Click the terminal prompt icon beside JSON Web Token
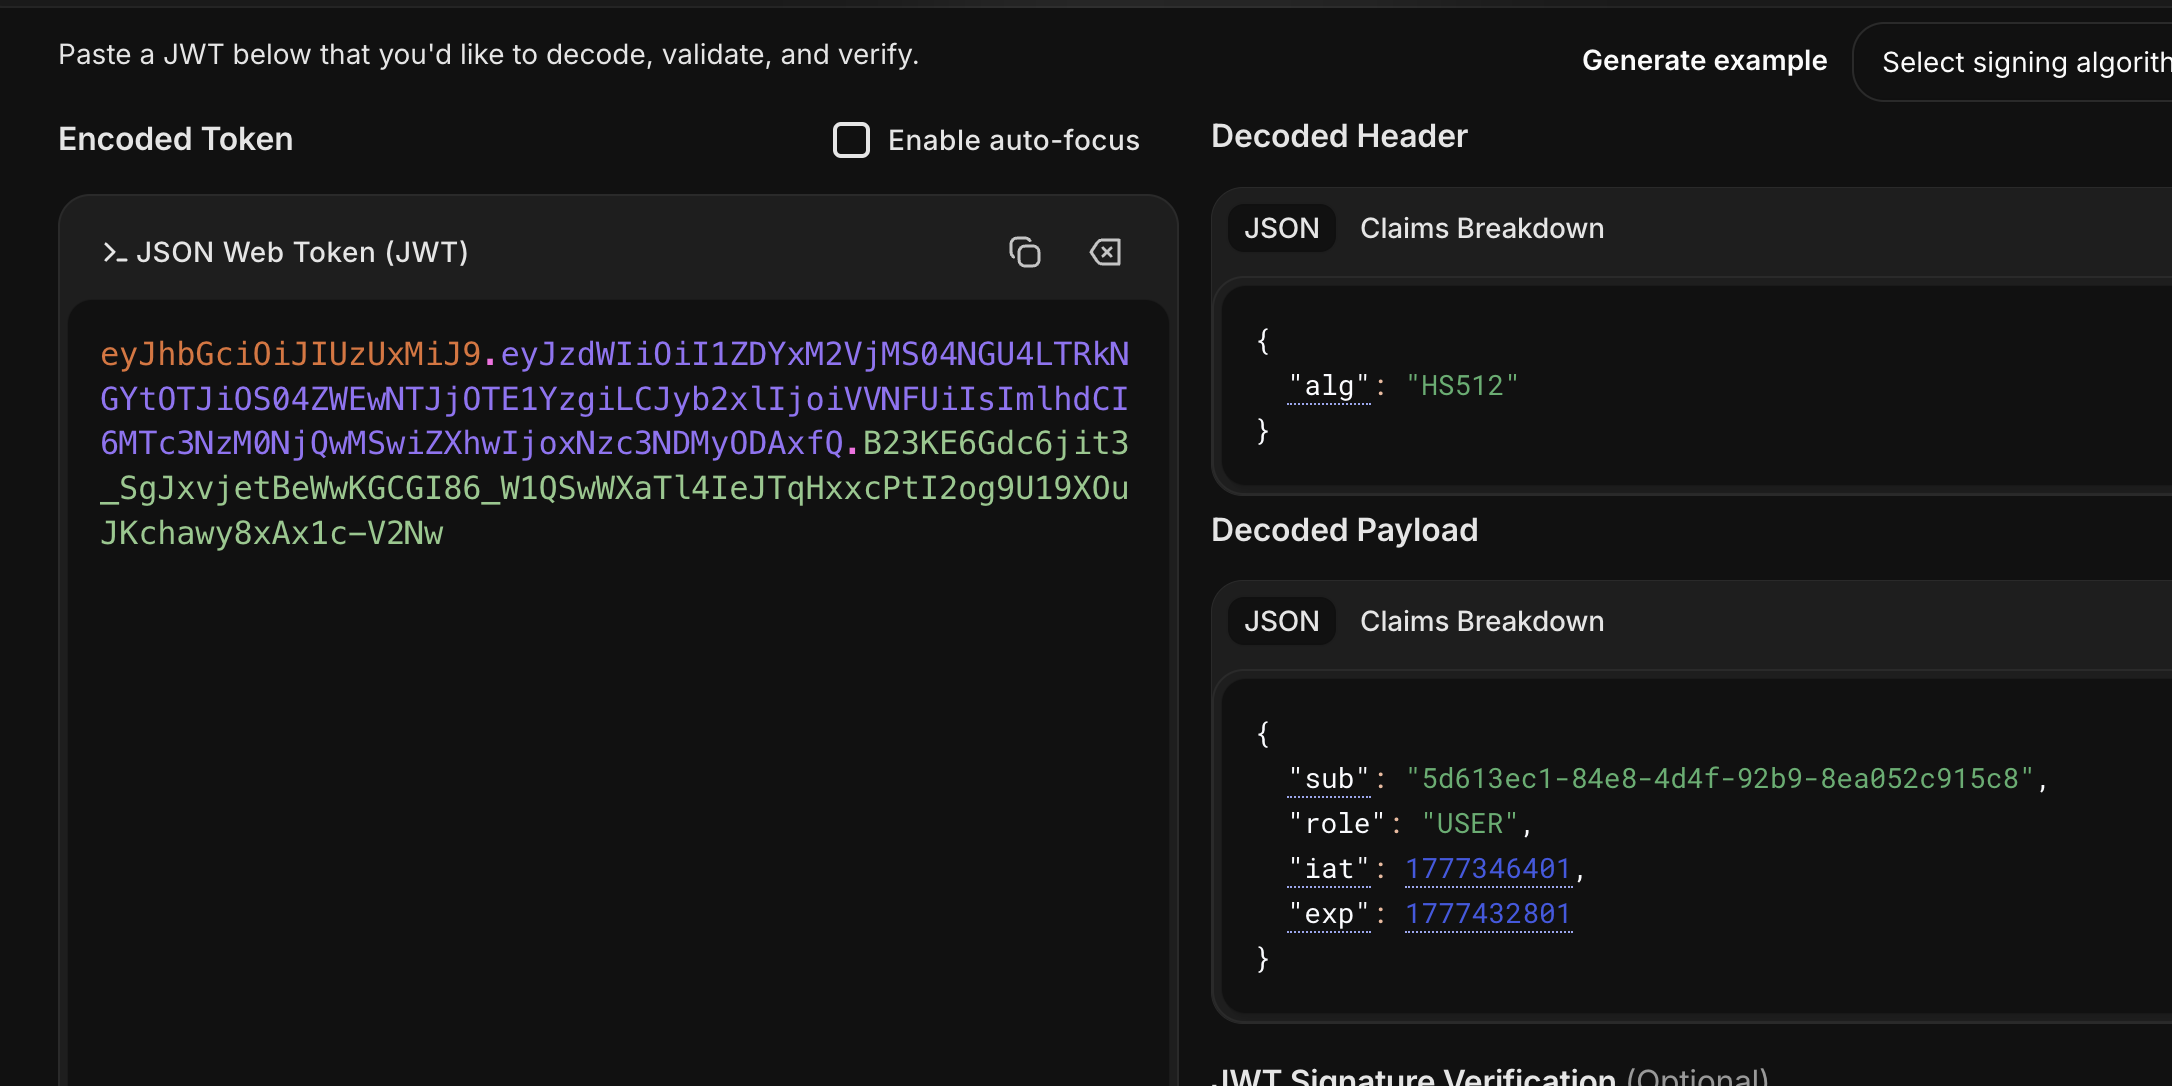Image resolution: width=2172 pixels, height=1086 pixels. click(114, 253)
